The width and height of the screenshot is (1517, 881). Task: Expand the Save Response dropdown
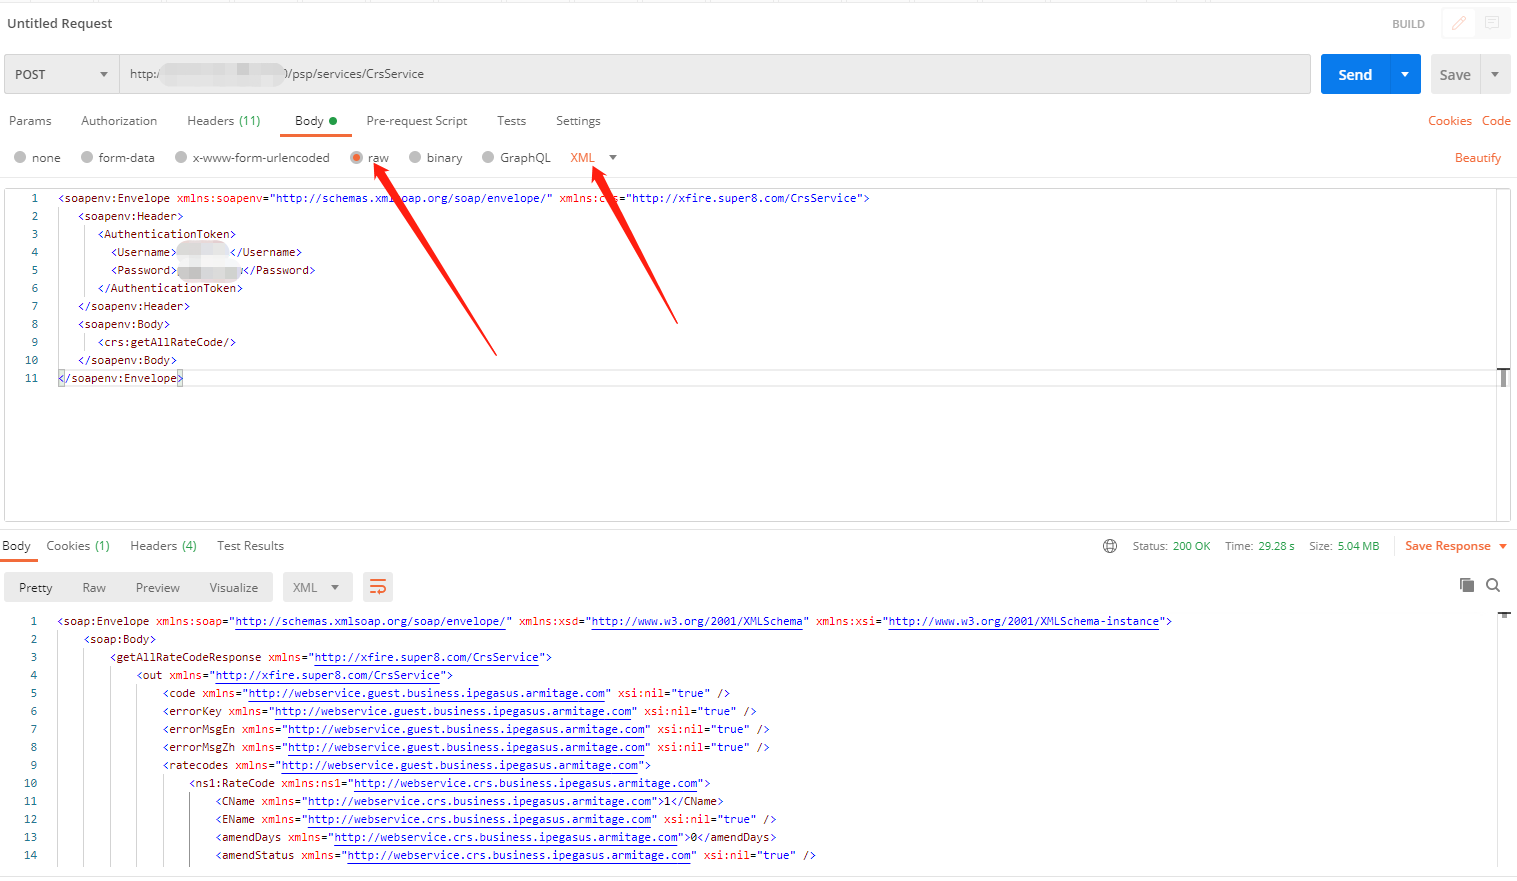click(x=1502, y=546)
